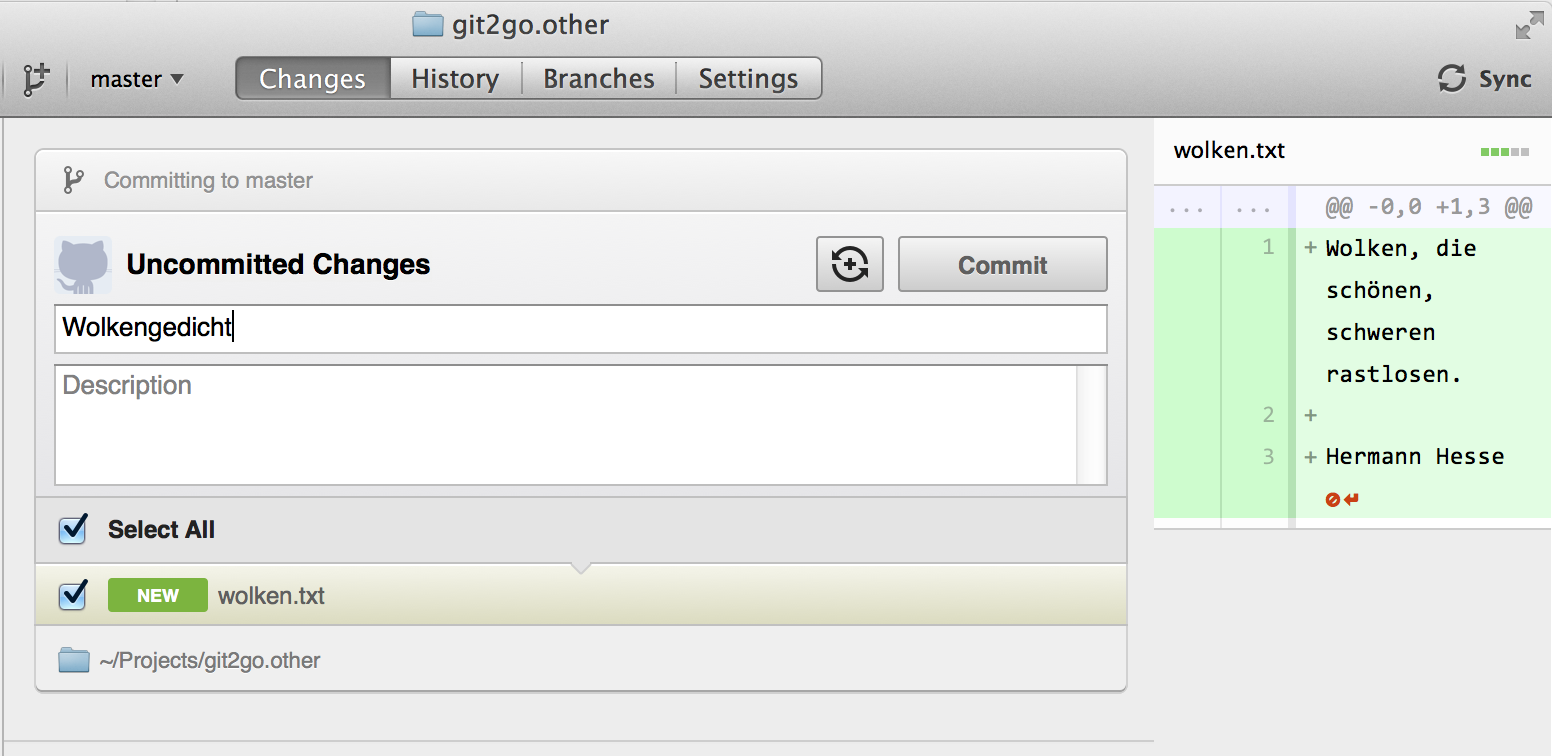Click the ~/Projects/git2go.other path link

point(210,661)
